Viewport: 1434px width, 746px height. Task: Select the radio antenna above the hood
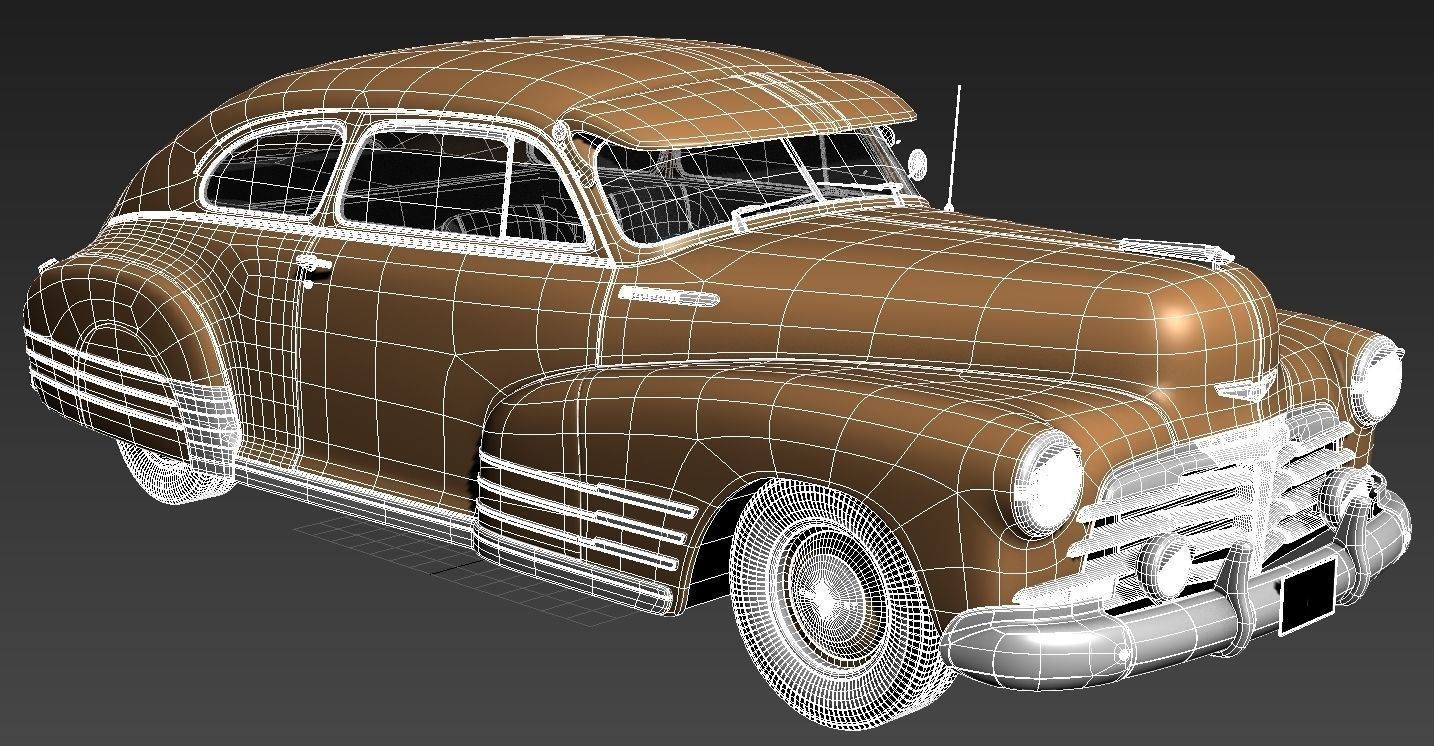955,148
